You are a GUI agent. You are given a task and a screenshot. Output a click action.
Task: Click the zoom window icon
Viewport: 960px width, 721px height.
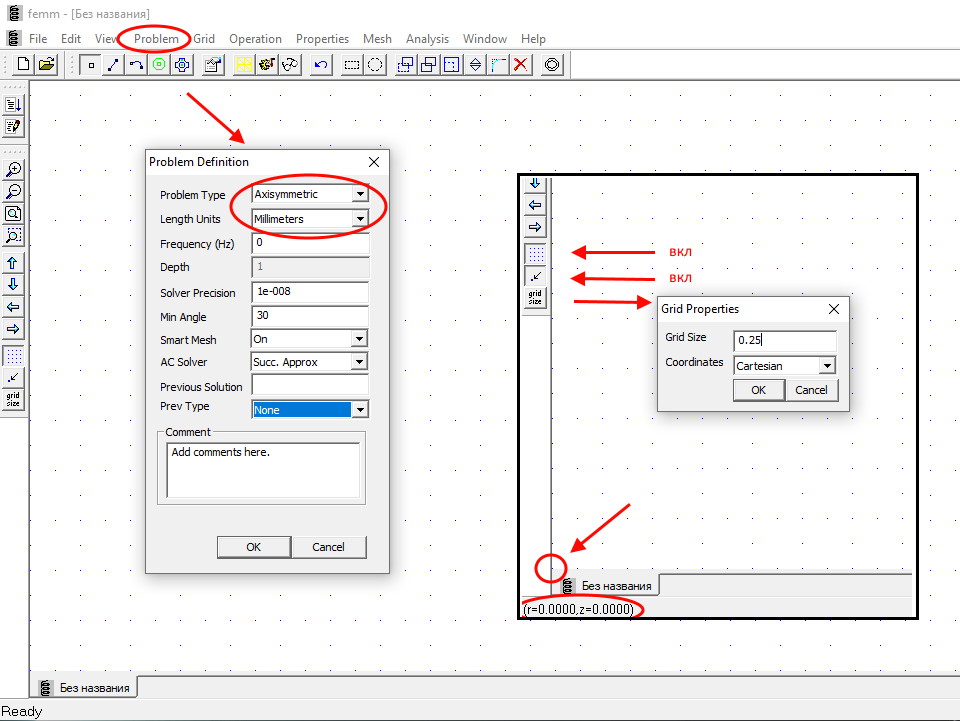point(13,236)
